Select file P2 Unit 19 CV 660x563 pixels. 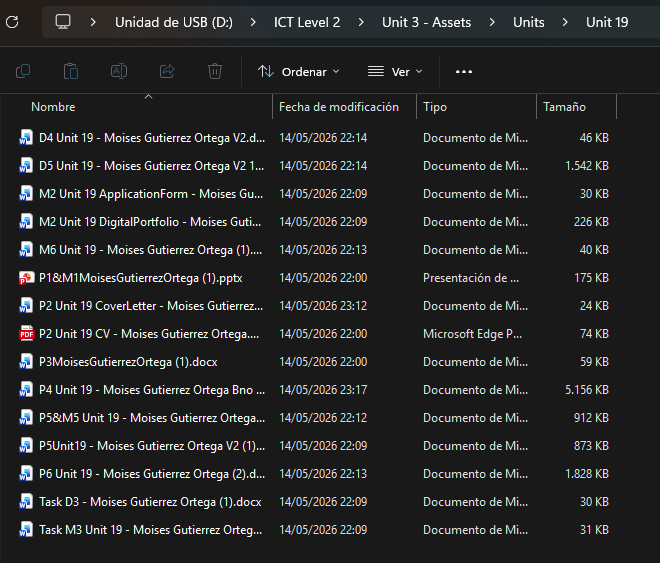[x=149, y=334]
